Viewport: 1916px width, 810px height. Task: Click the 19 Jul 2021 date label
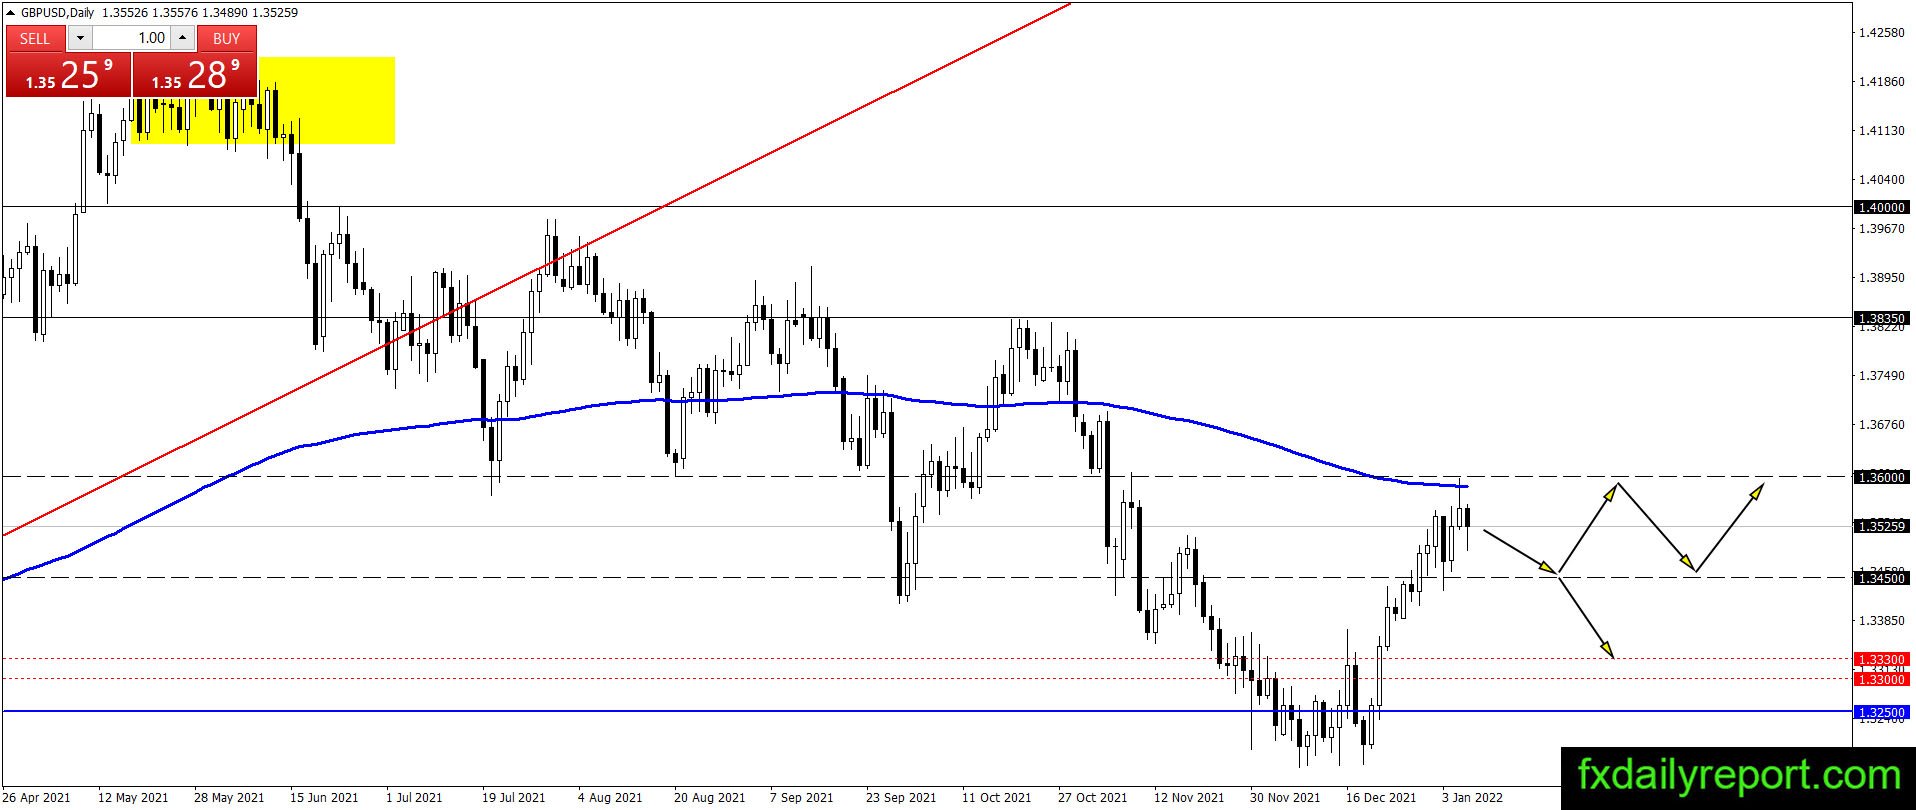pos(514,798)
